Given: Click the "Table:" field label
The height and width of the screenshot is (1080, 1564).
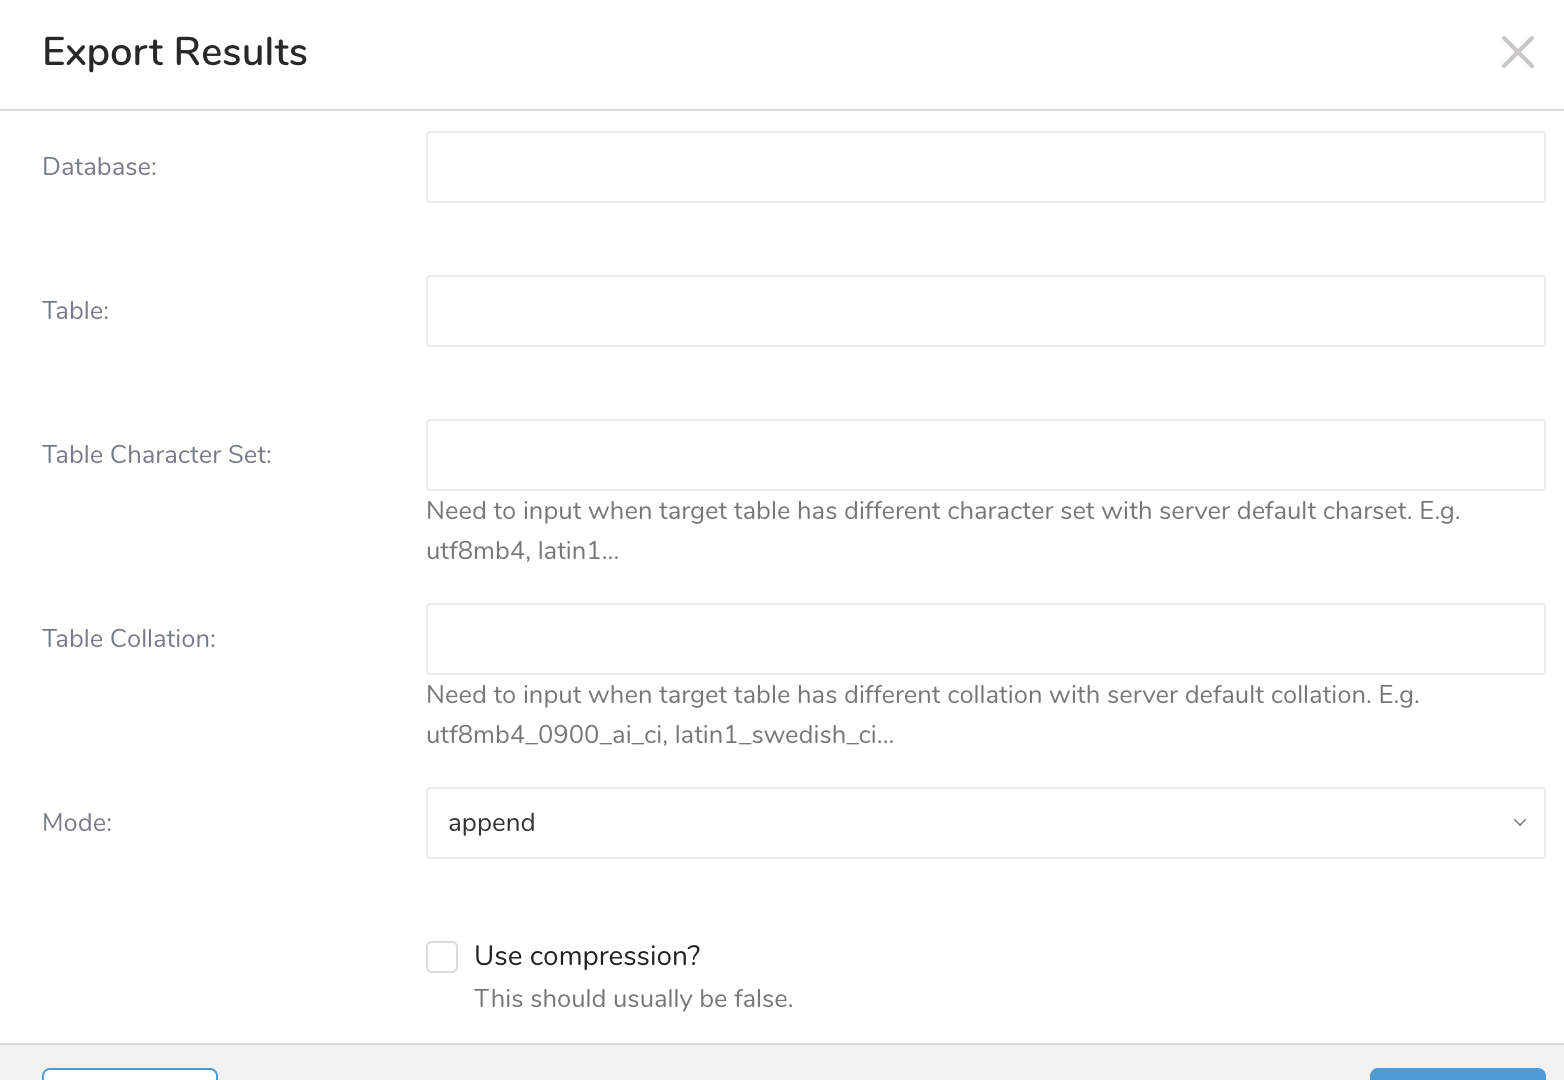Looking at the screenshot, I should (75, 311).
